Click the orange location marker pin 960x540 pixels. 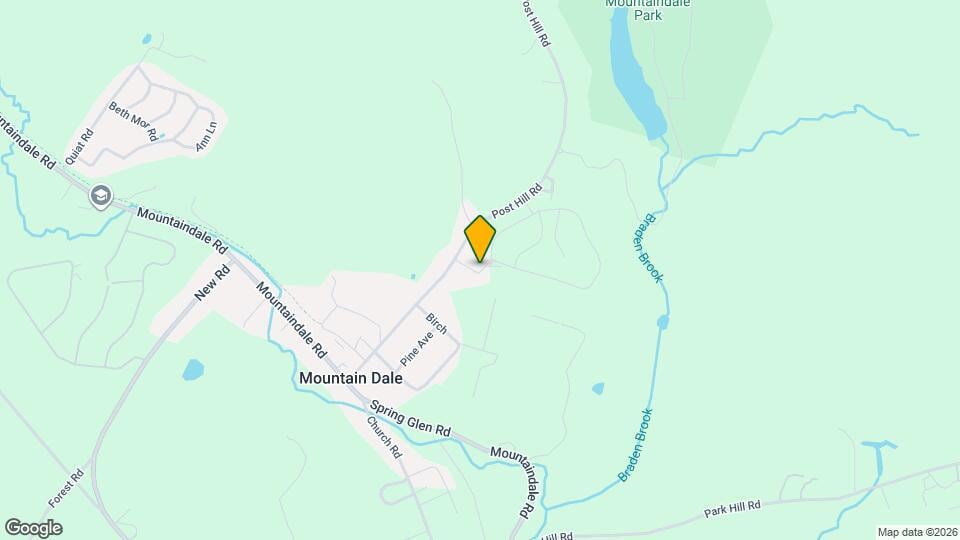(x=480, y=239)
